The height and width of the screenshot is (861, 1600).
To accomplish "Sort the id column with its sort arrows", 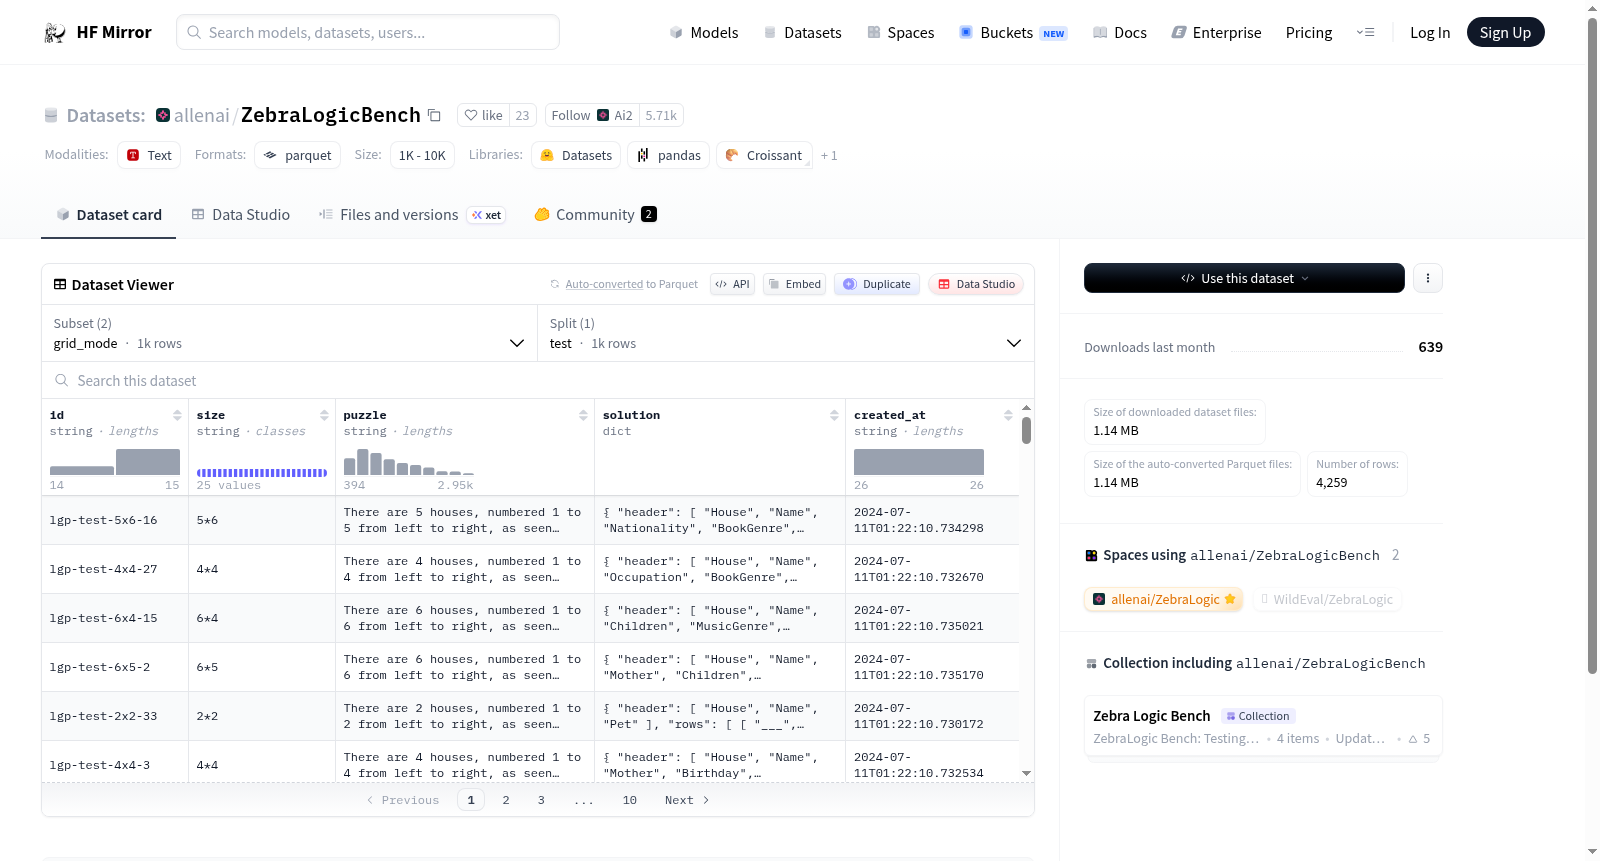I will click(x=177, y=415).
